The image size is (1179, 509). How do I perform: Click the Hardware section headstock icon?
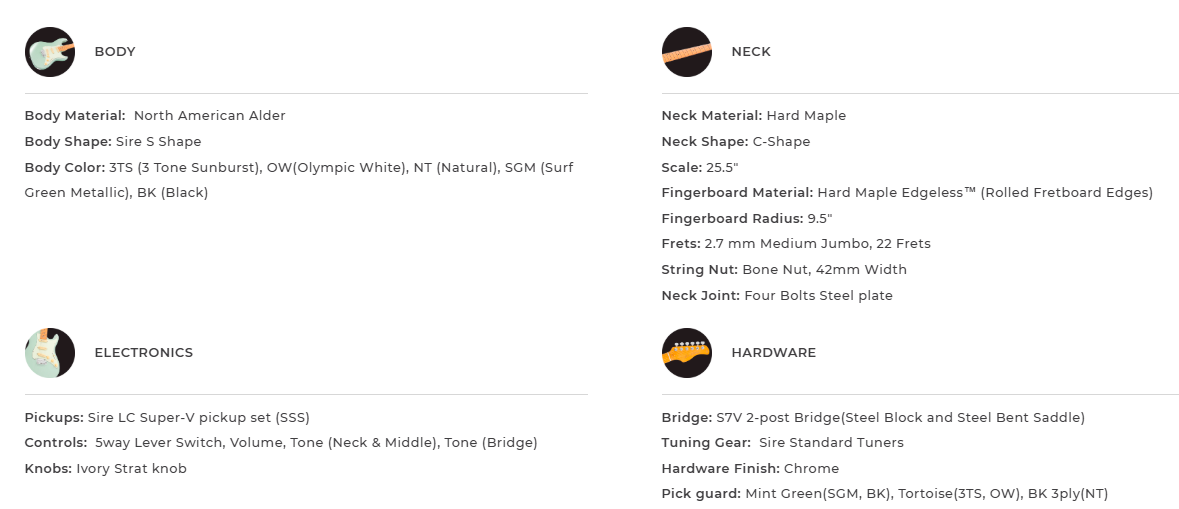(x=687, y=353)
